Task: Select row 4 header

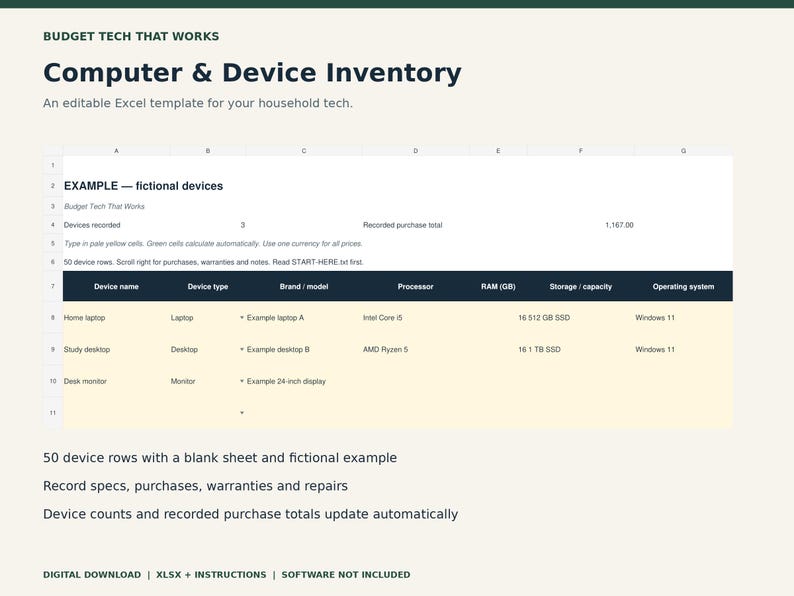Action: point(53,225)
